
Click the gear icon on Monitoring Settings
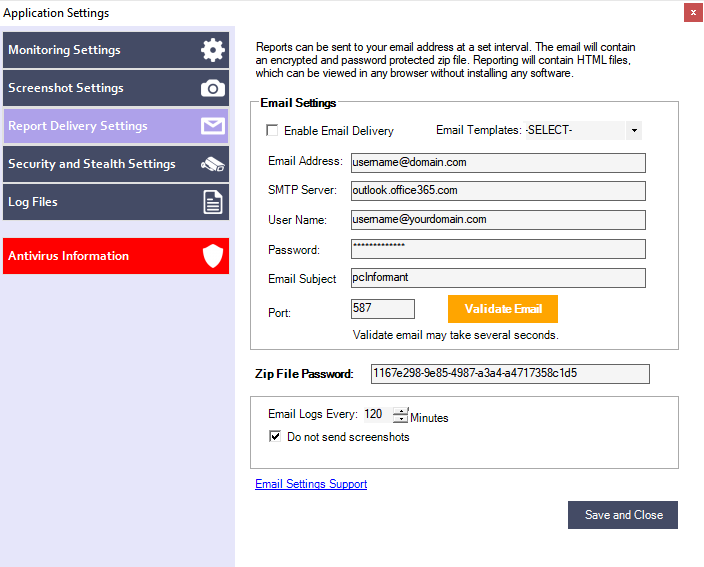pyautogui.click(x=212, y=50)
